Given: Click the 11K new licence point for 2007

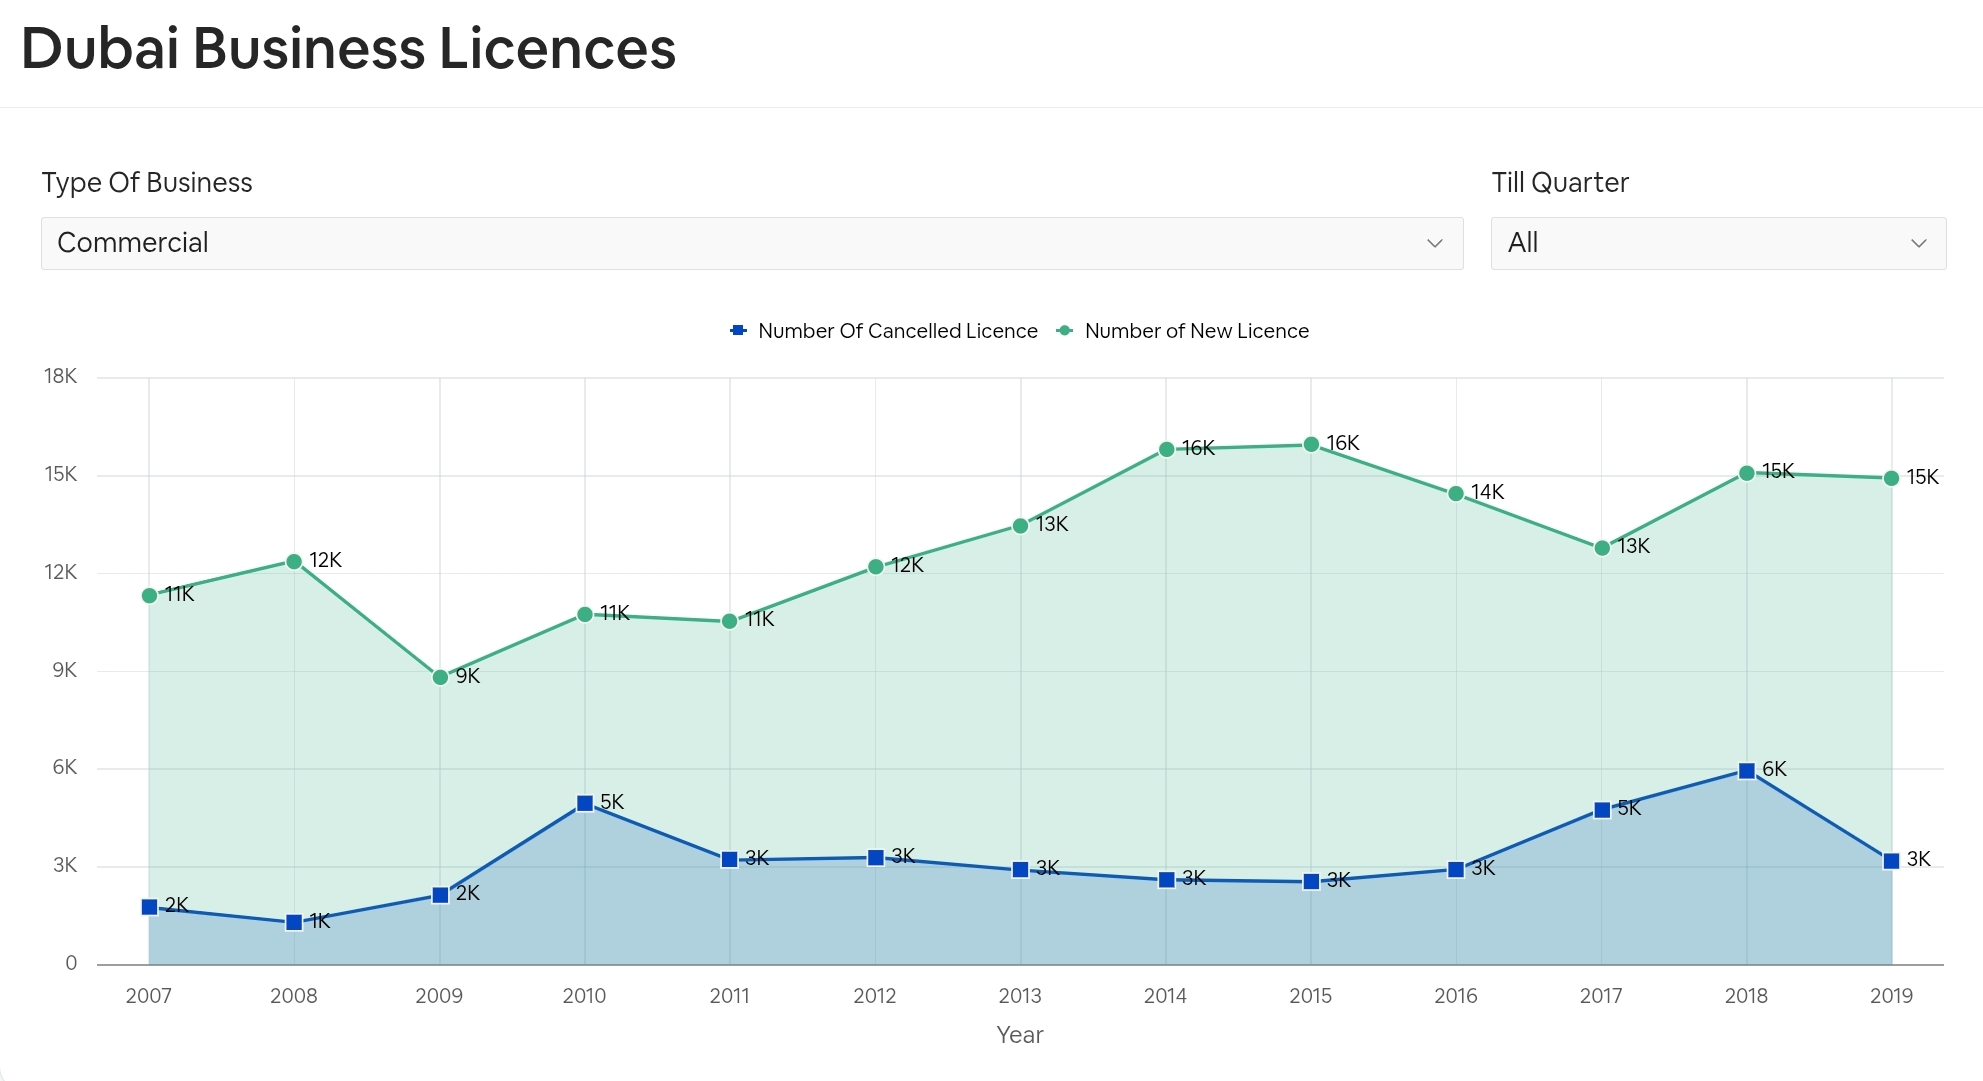Looking at the screenshot, I should 147,594.
